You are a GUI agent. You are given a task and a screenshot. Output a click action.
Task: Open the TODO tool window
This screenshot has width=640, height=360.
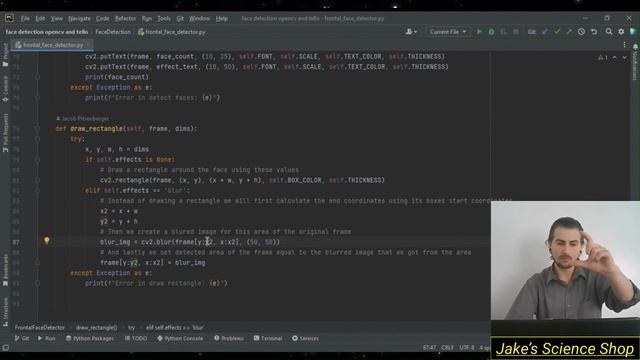click(136, 338)
